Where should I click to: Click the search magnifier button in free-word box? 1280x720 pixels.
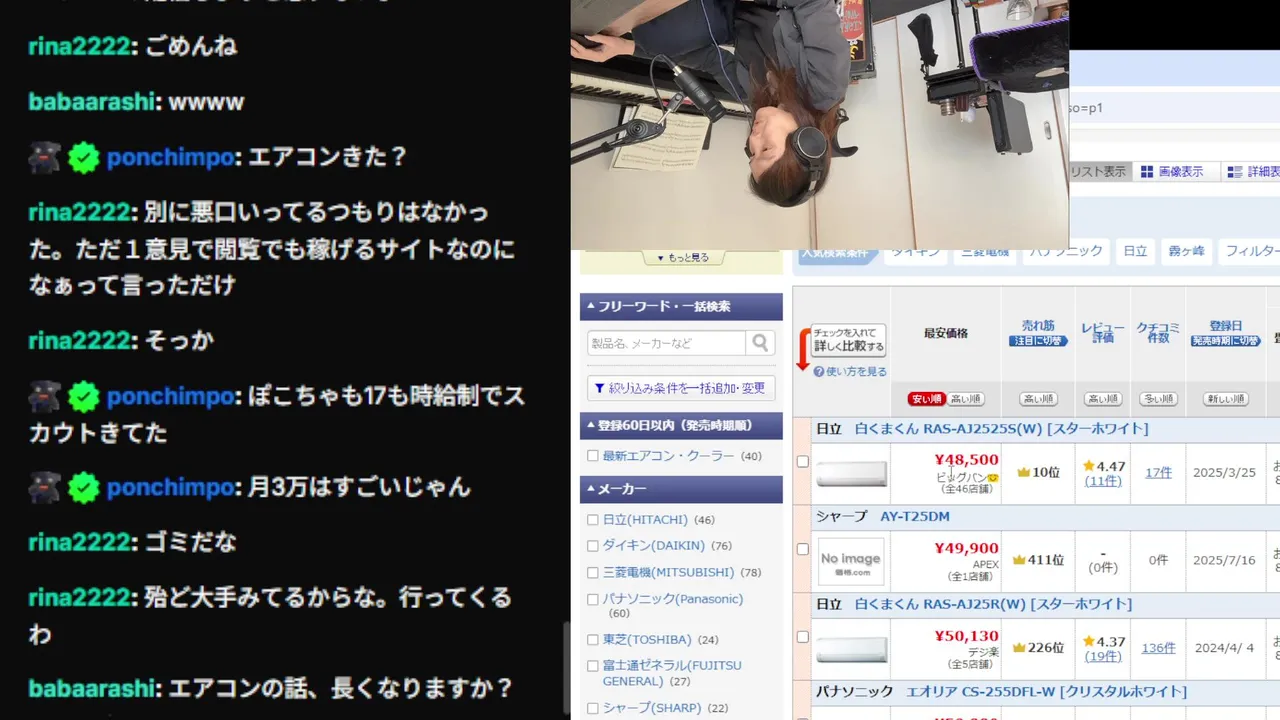[x=760, y=343]
